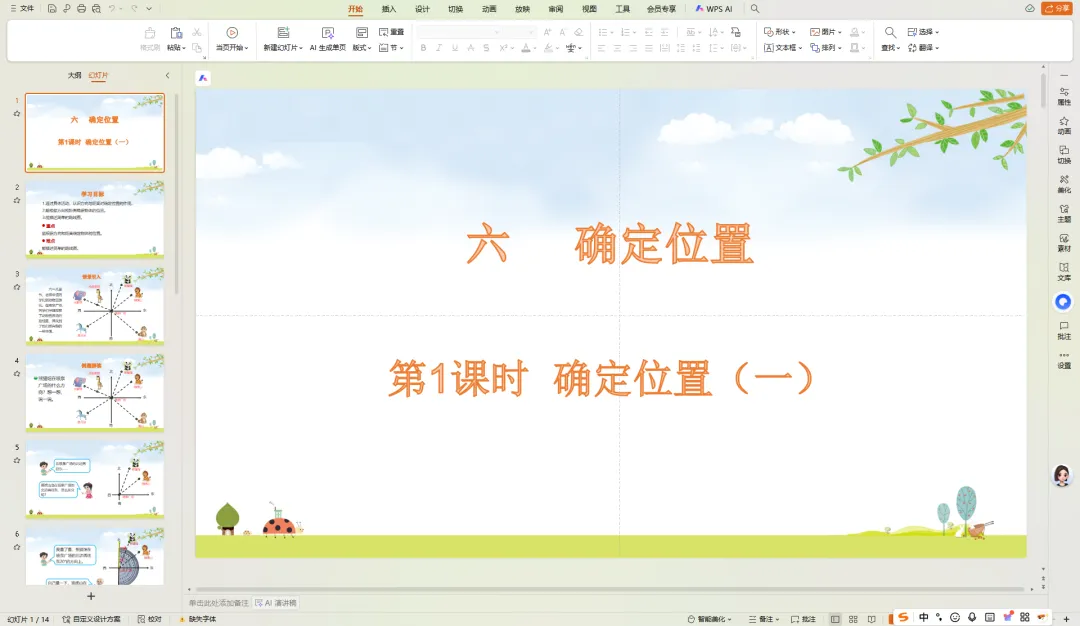Click 缺失字体 missing fonts warning
The width and height of the screenshot is (1080, 626).
(198, 619)
